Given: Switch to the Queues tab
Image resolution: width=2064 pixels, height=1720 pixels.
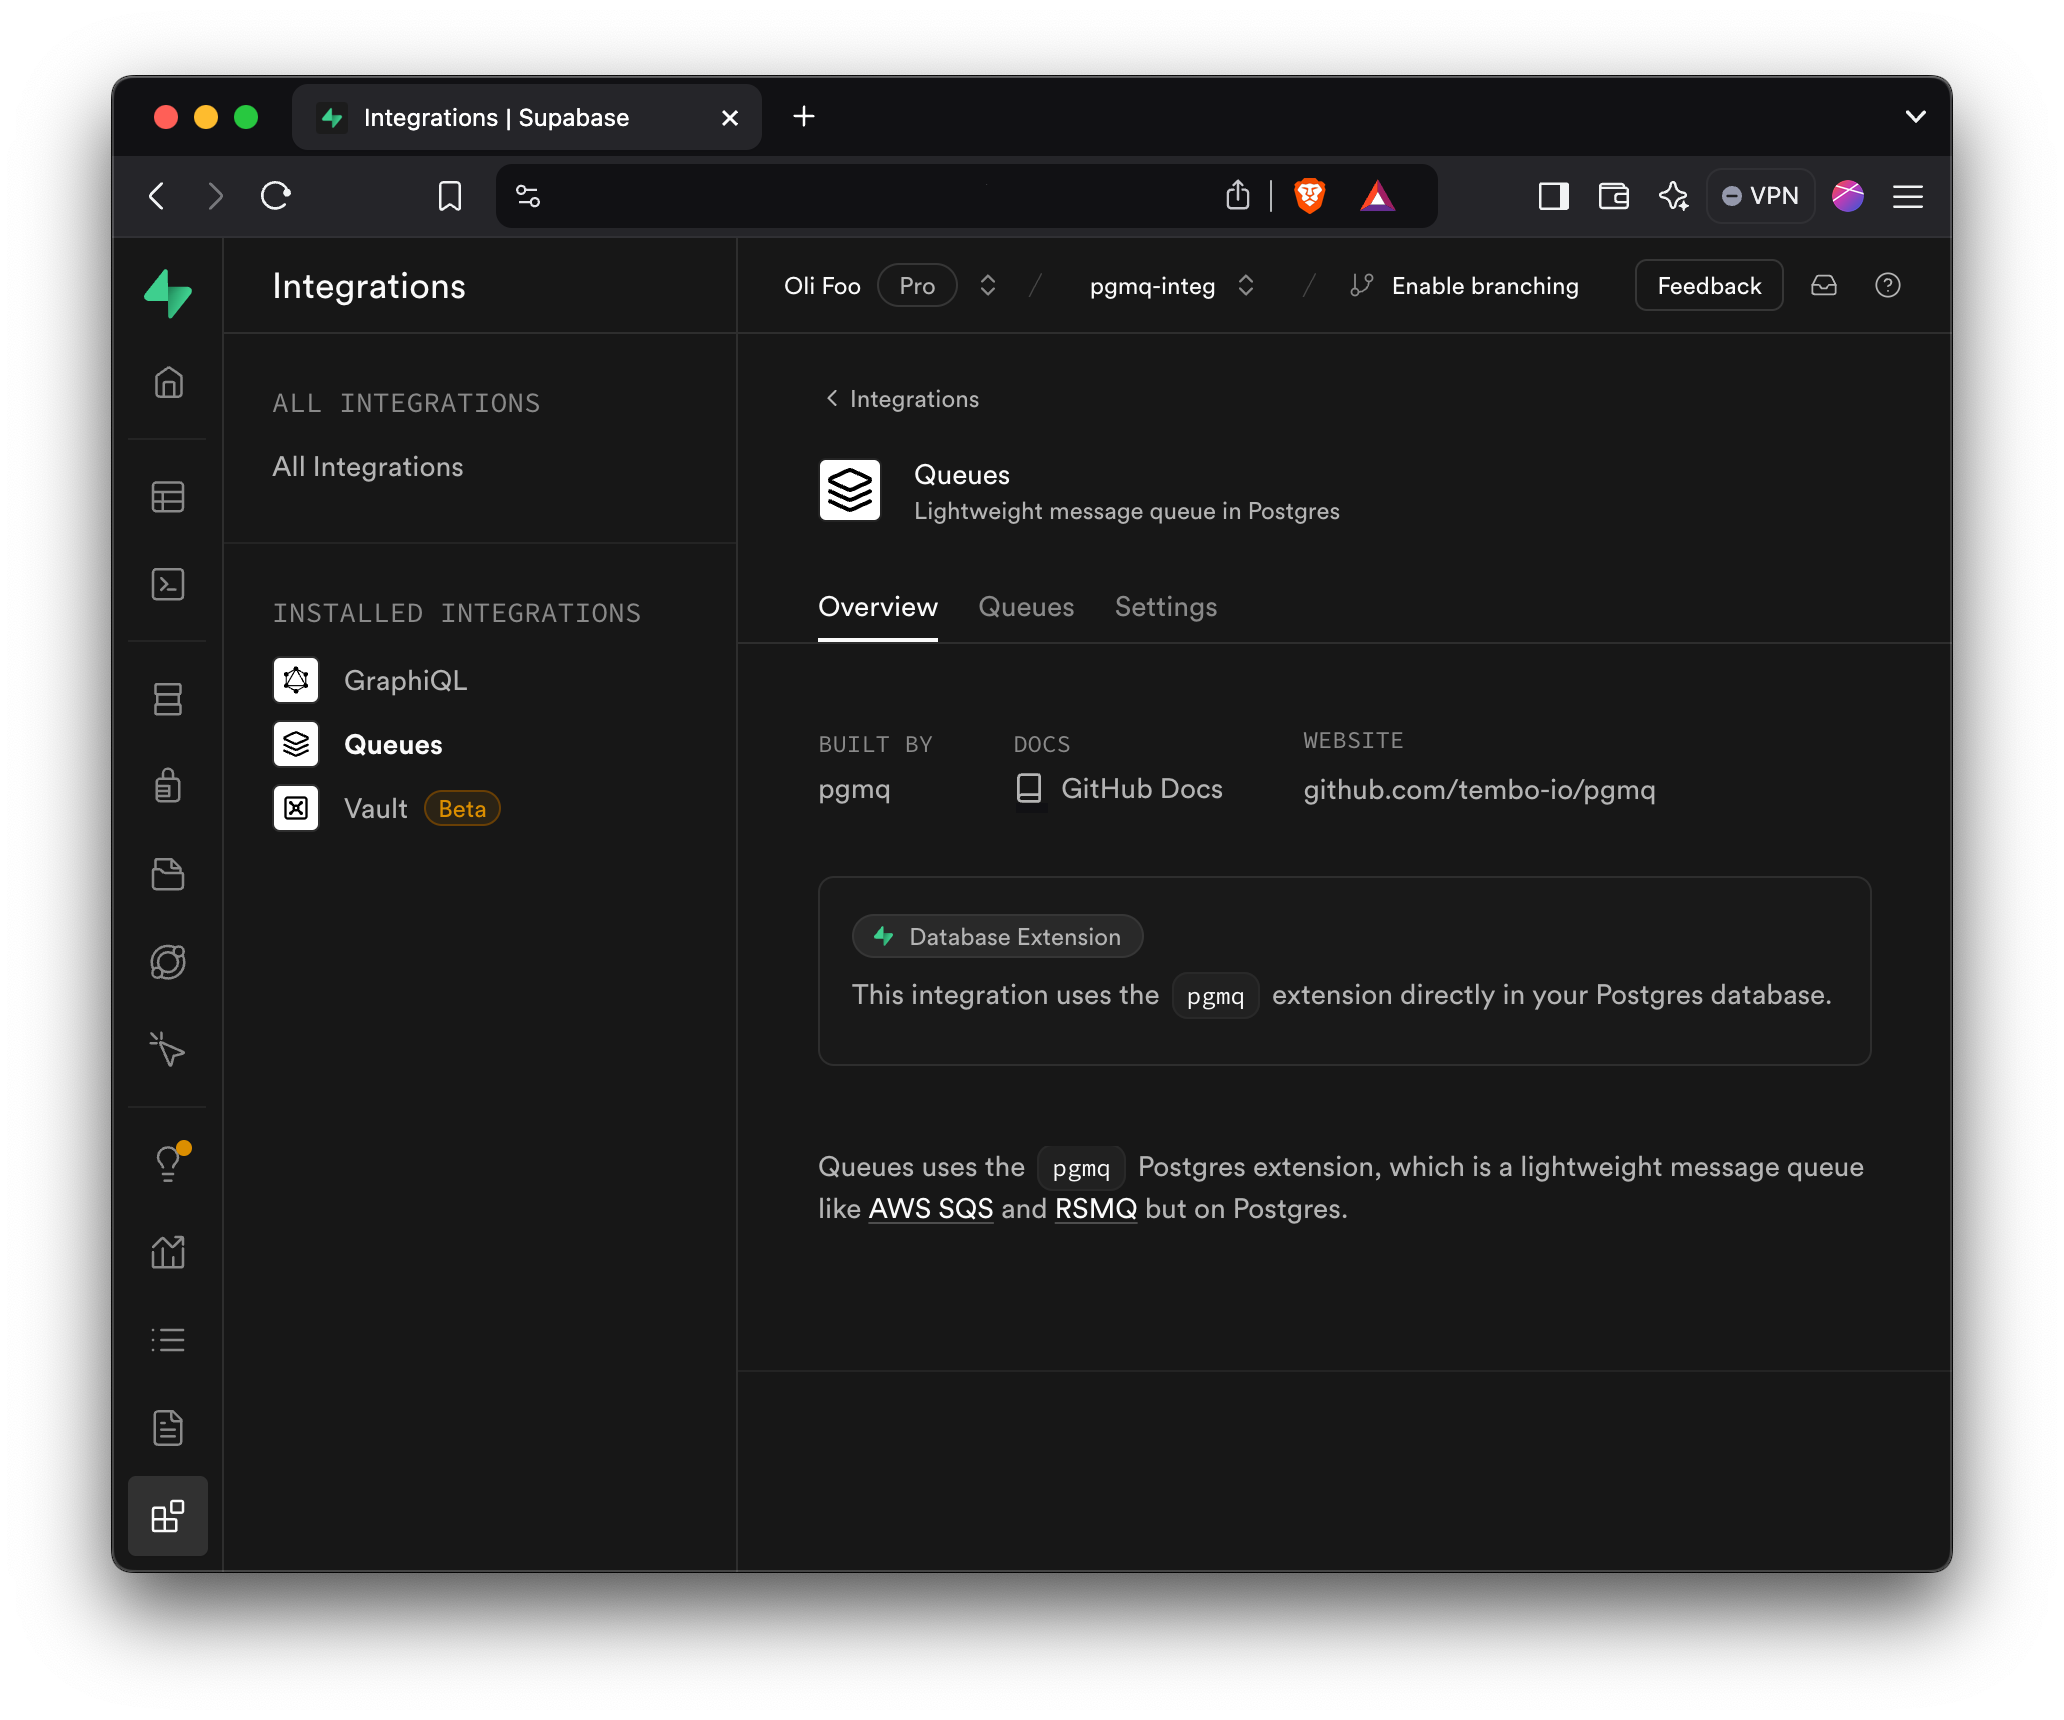Looking at the screenshot, I should pos(1026,607).
